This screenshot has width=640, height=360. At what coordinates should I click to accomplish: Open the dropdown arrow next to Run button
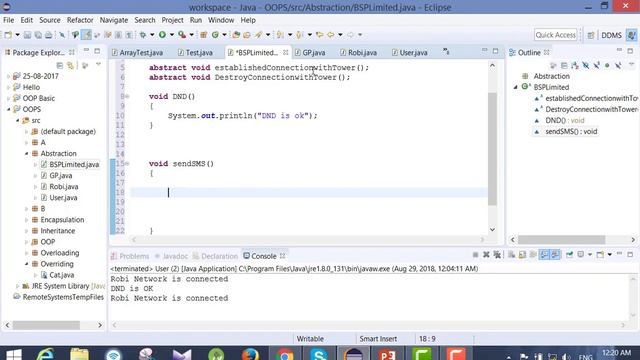tap(172, 35)
